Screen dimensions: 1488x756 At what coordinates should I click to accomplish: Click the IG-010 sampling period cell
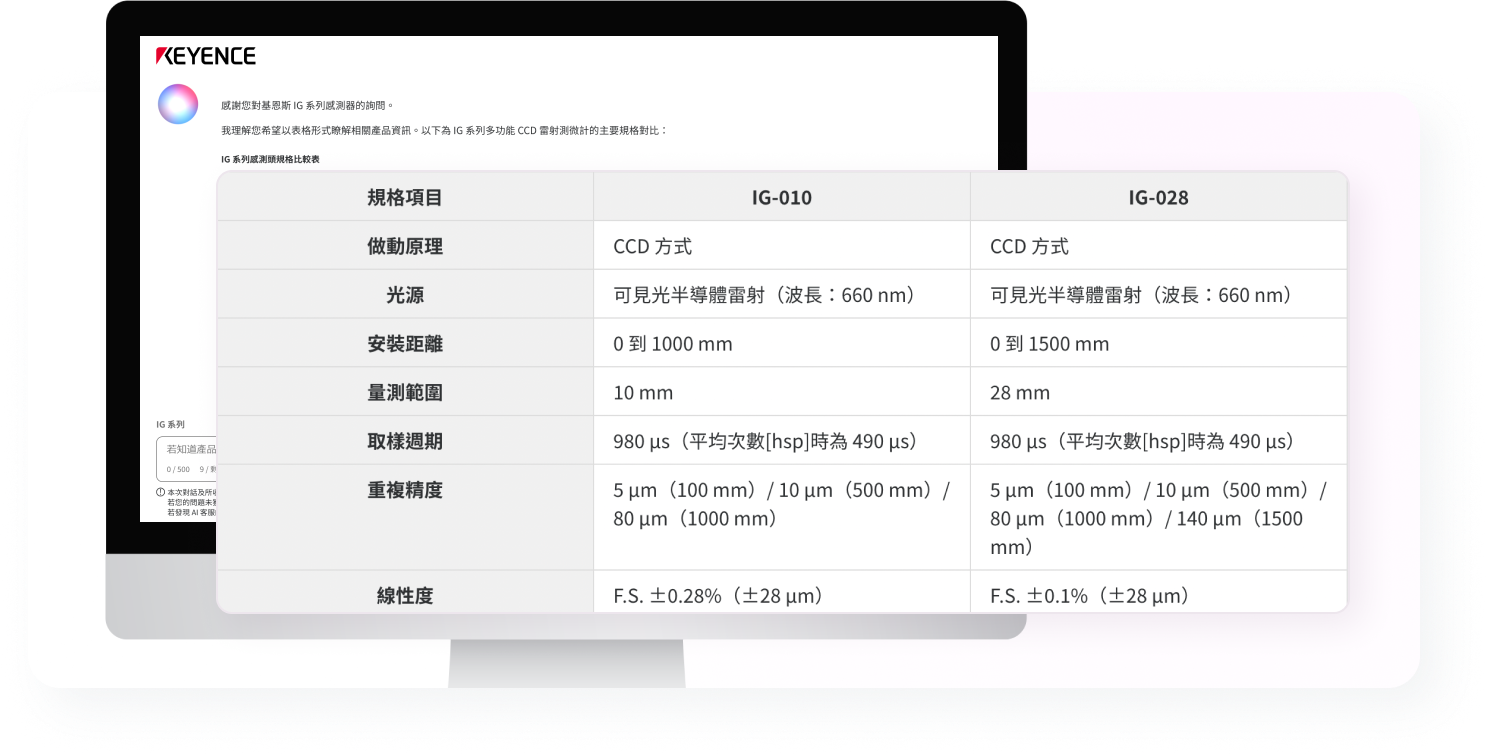pyautogui.click(x=782, y=441)
